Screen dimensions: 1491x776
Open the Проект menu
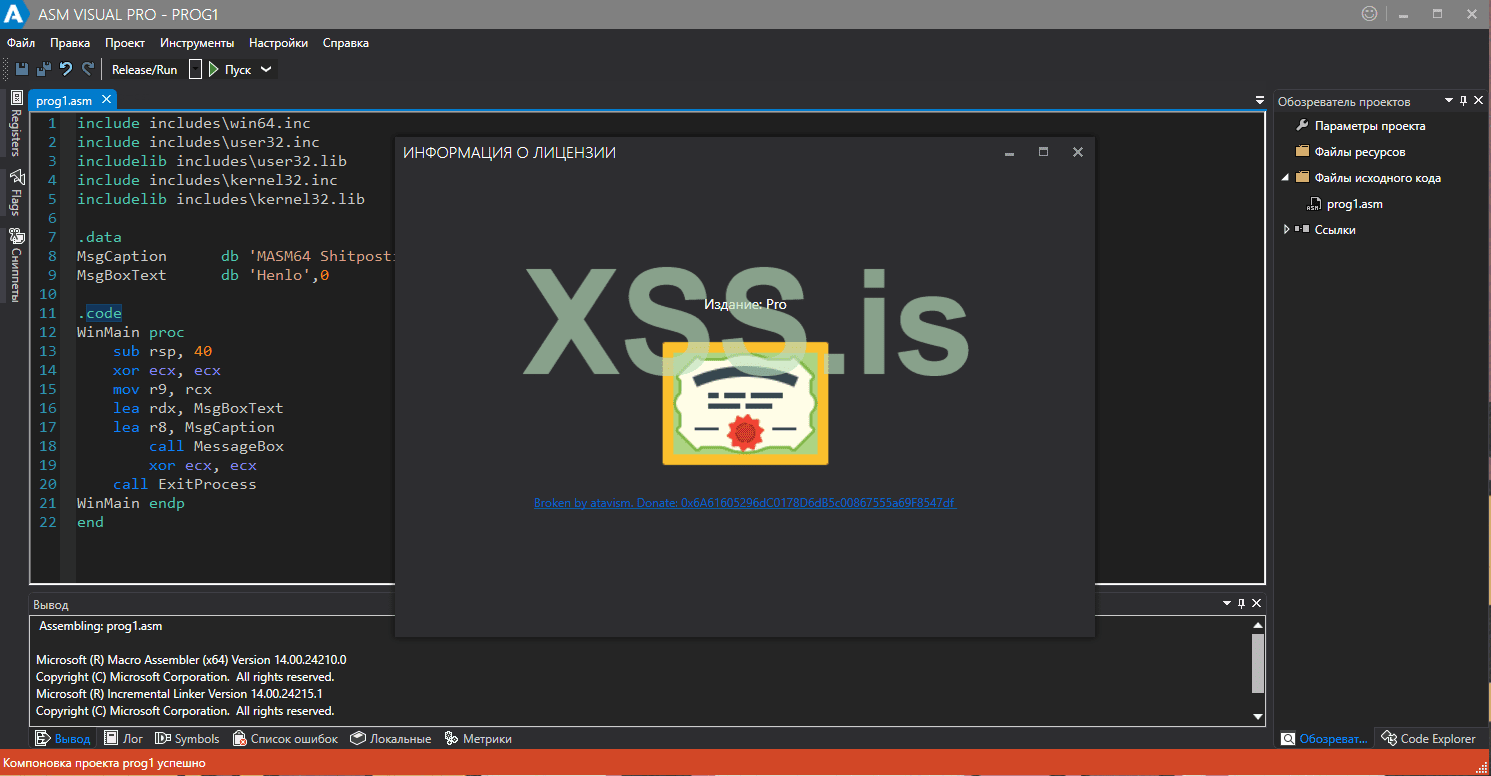125,43
